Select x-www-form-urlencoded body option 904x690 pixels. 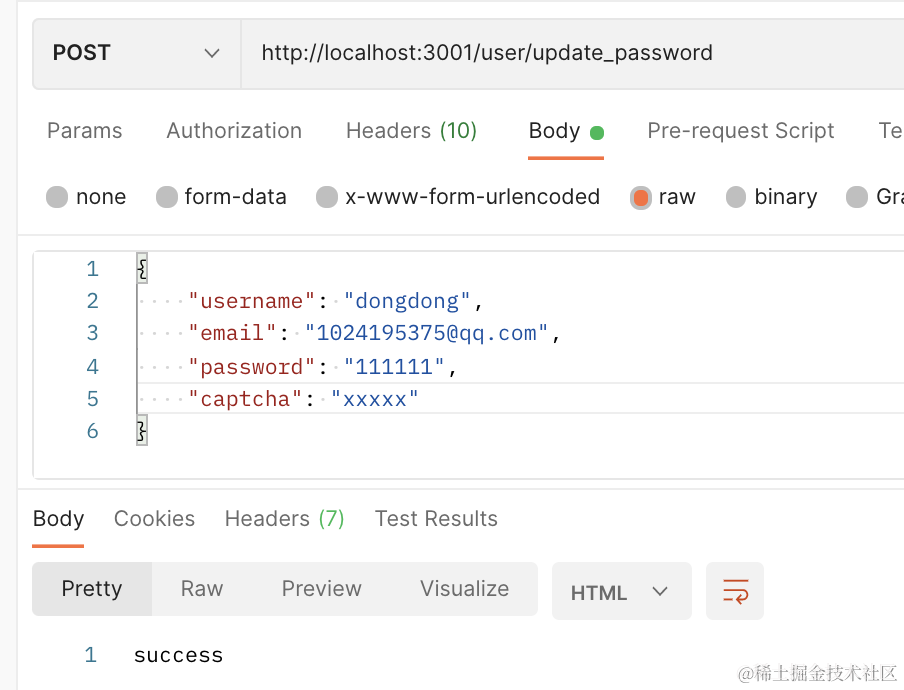point(327,197)
